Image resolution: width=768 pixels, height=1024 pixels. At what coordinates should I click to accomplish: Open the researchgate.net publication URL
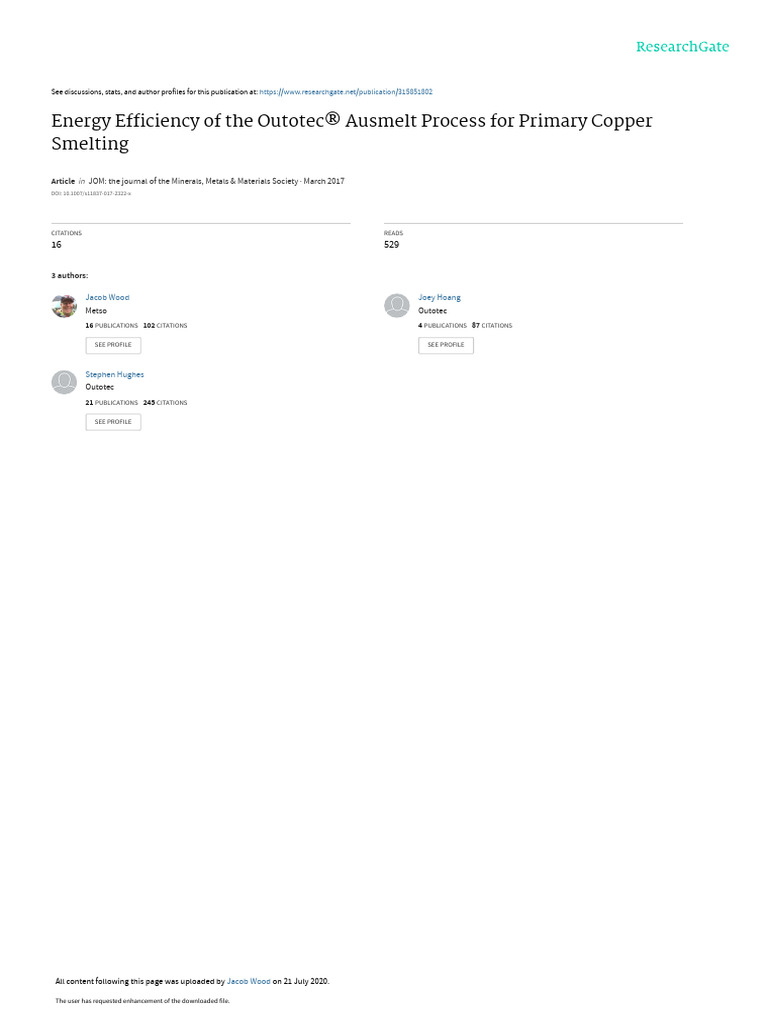345,92
